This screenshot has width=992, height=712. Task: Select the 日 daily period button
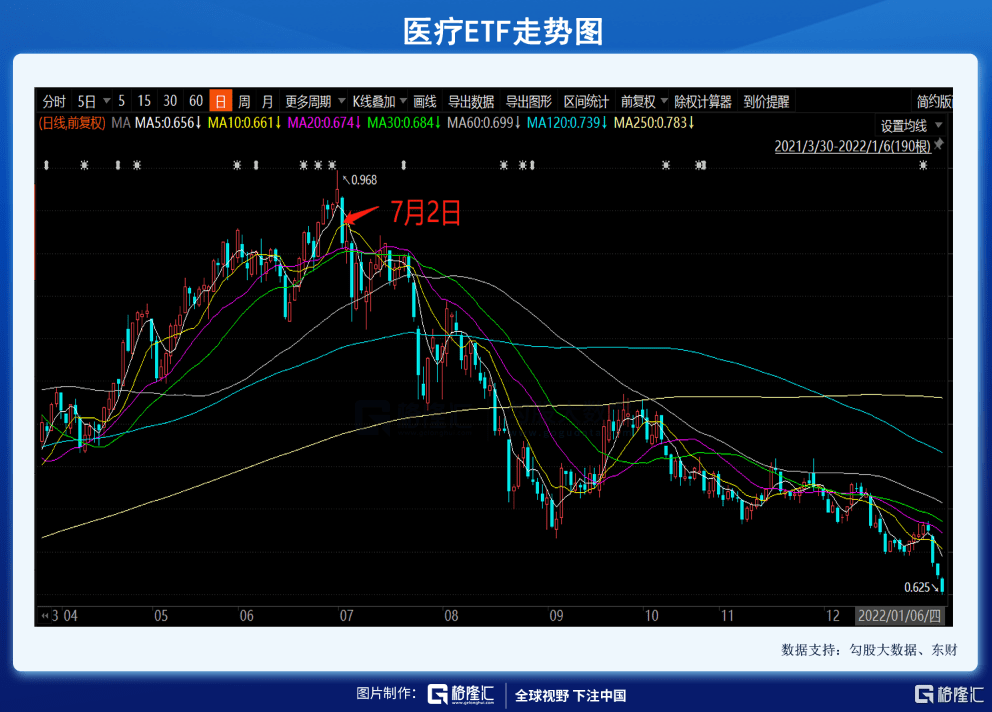(x=220, y=101)
